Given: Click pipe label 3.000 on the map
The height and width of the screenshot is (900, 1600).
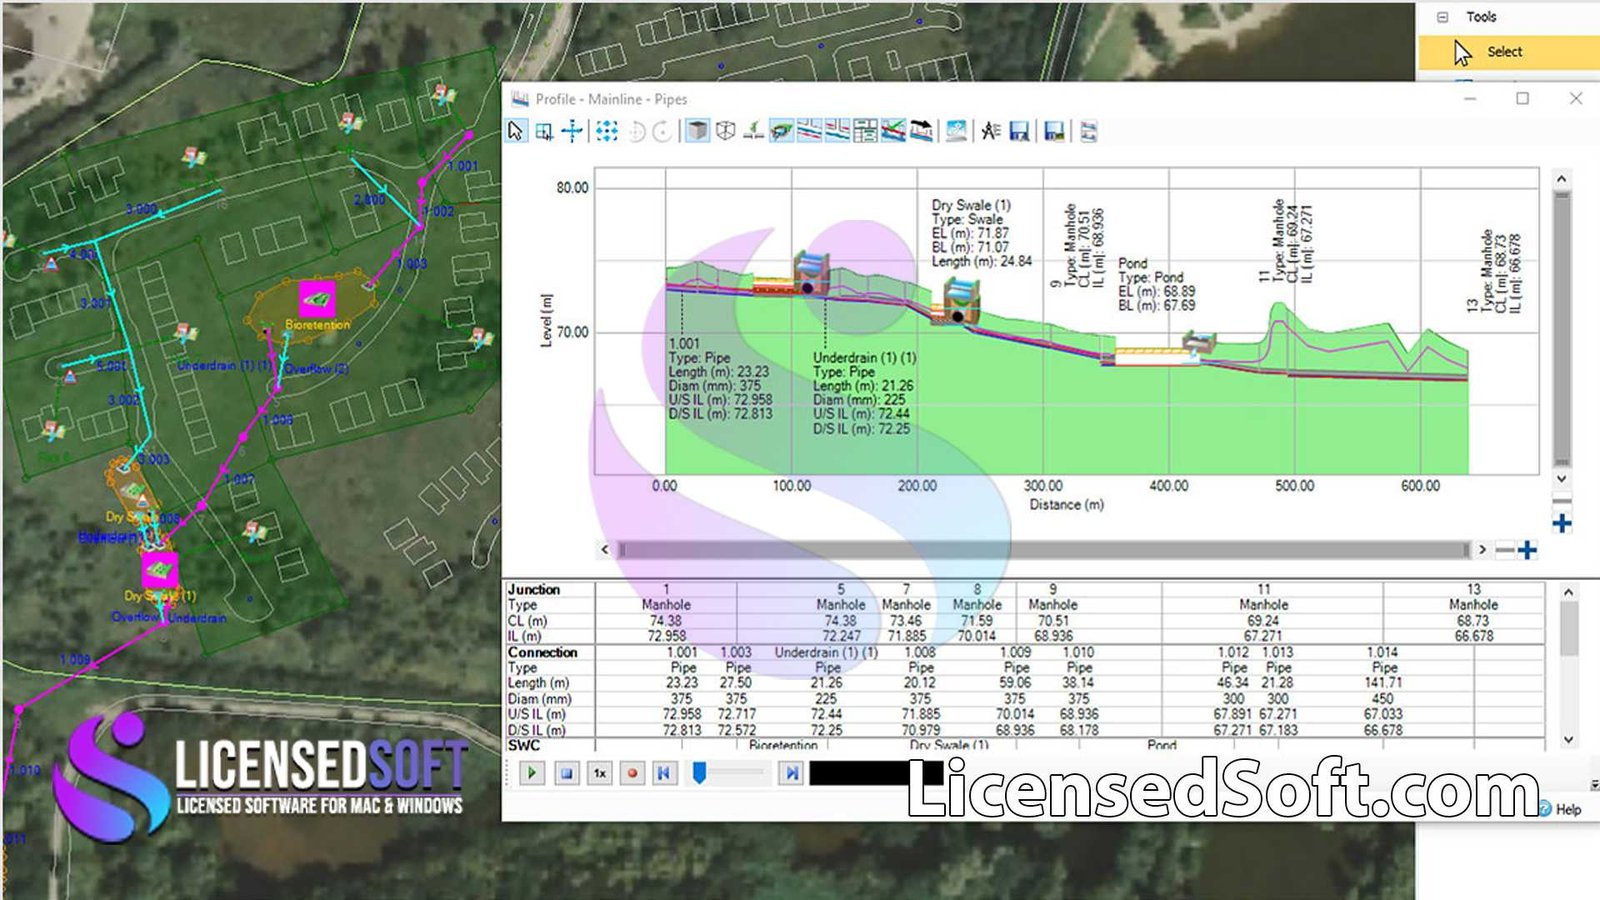Looking at the screenshot, I should (141, 209).
